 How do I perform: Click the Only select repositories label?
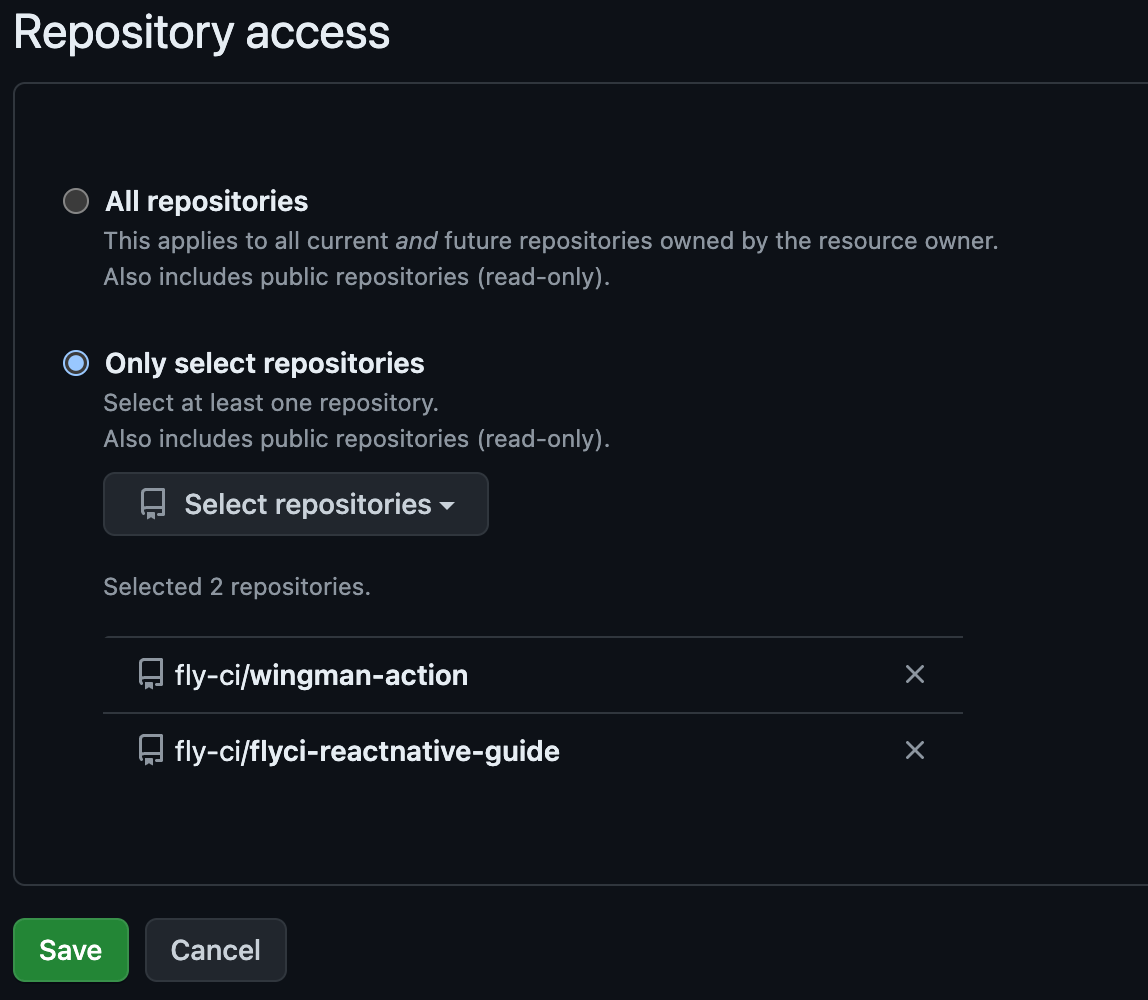265,363
